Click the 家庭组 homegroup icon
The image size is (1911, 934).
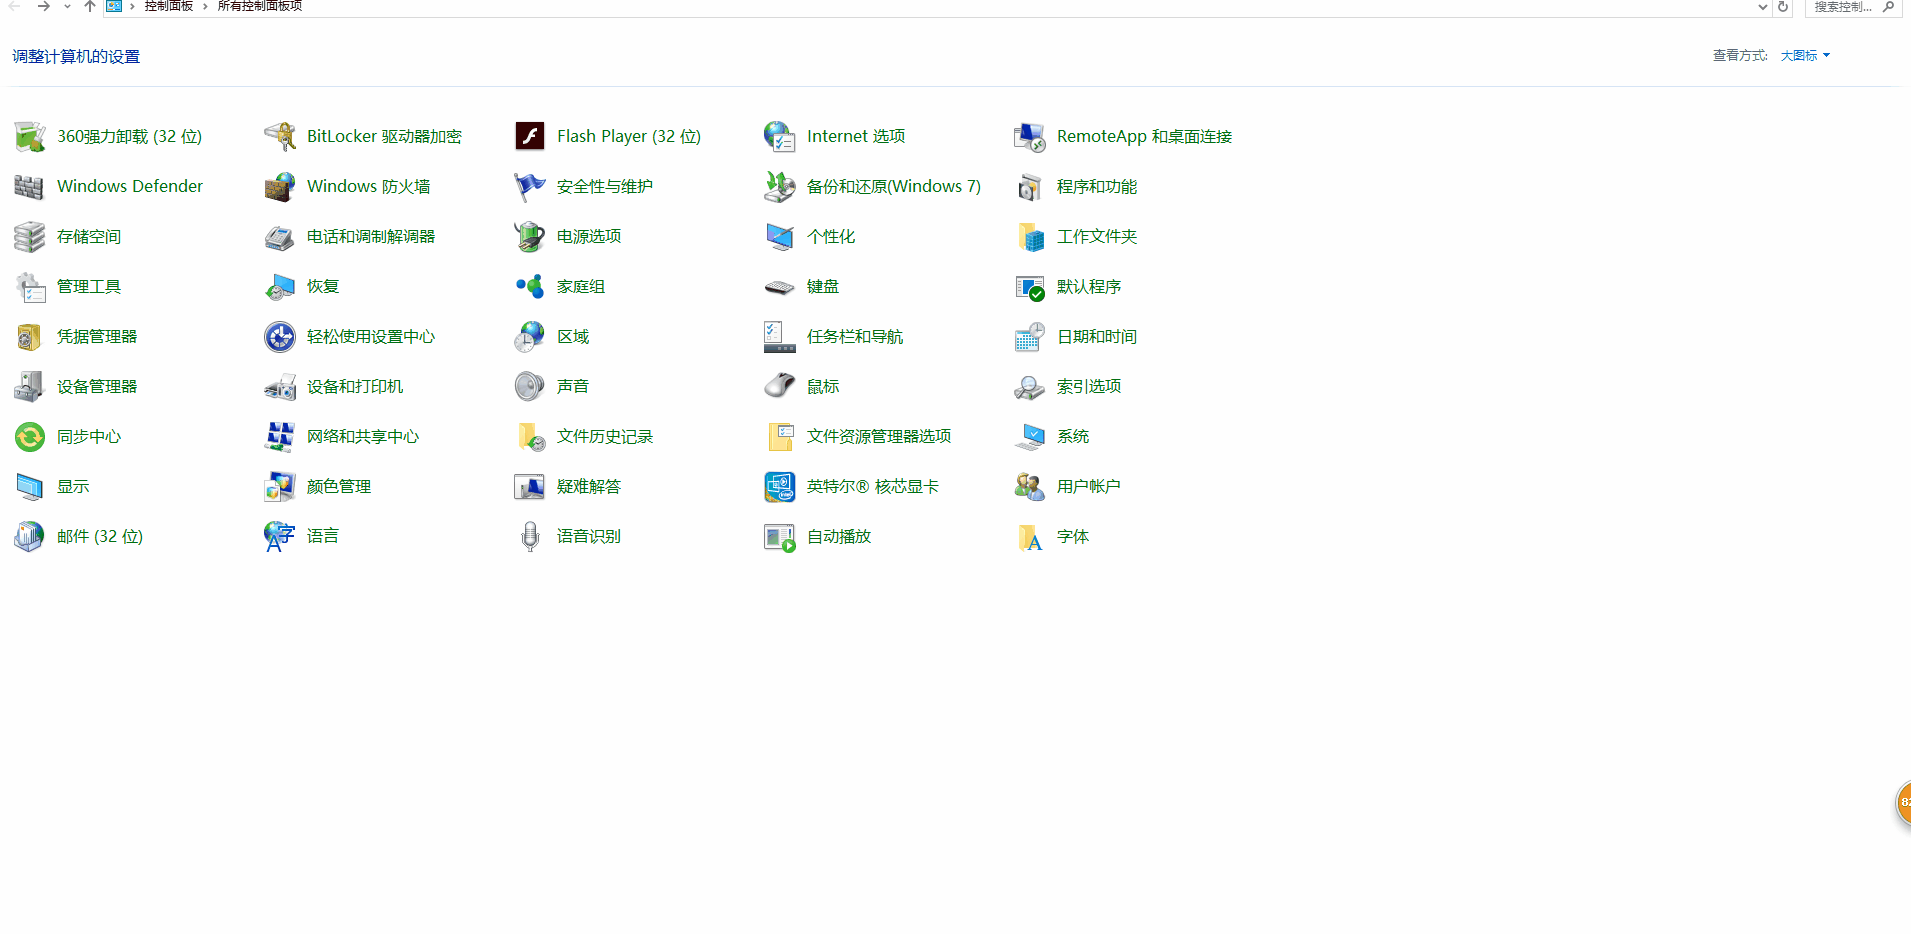530,287
